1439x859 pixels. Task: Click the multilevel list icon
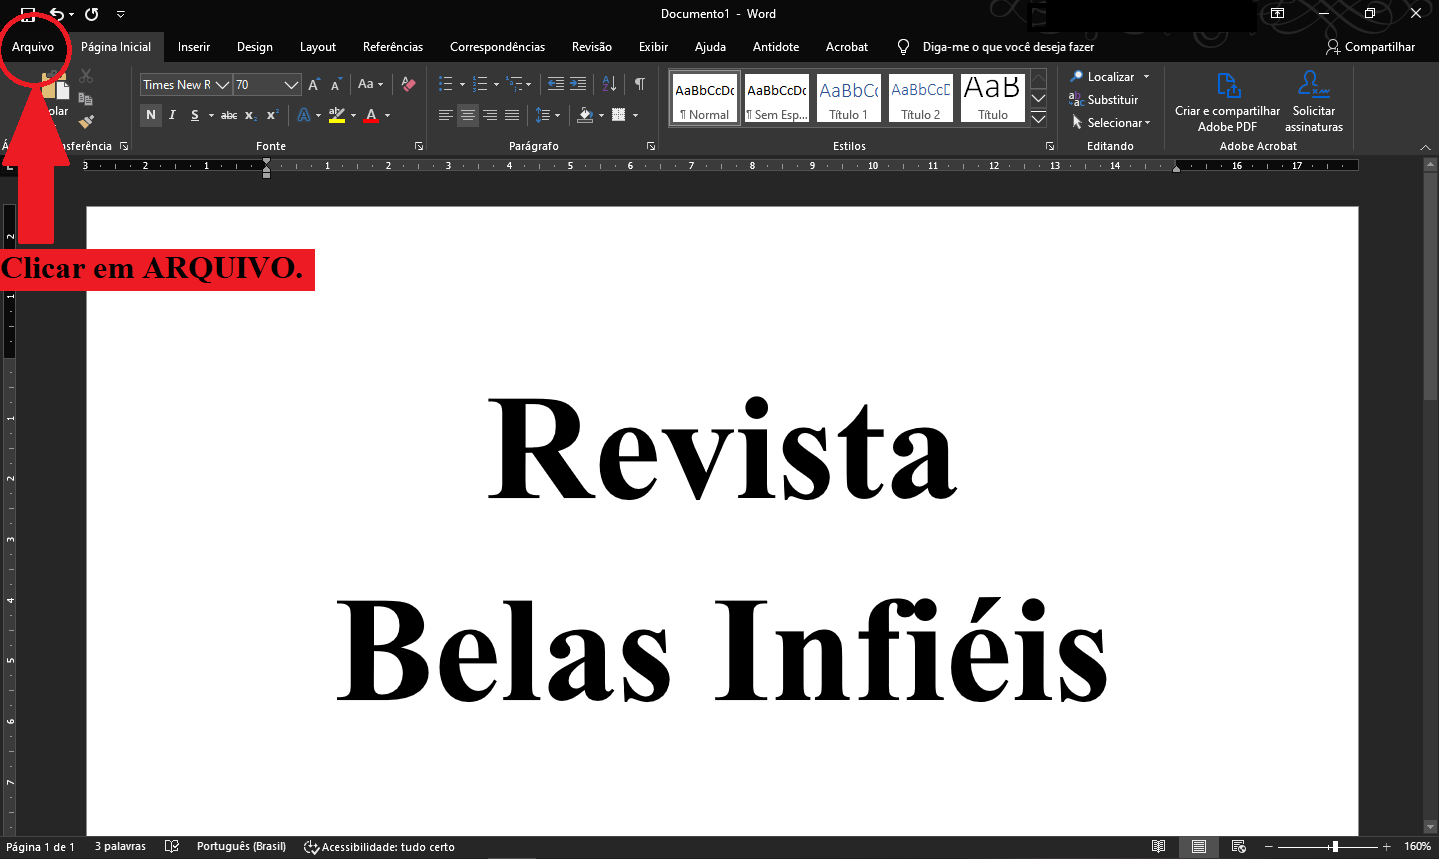tap(514, 84)
